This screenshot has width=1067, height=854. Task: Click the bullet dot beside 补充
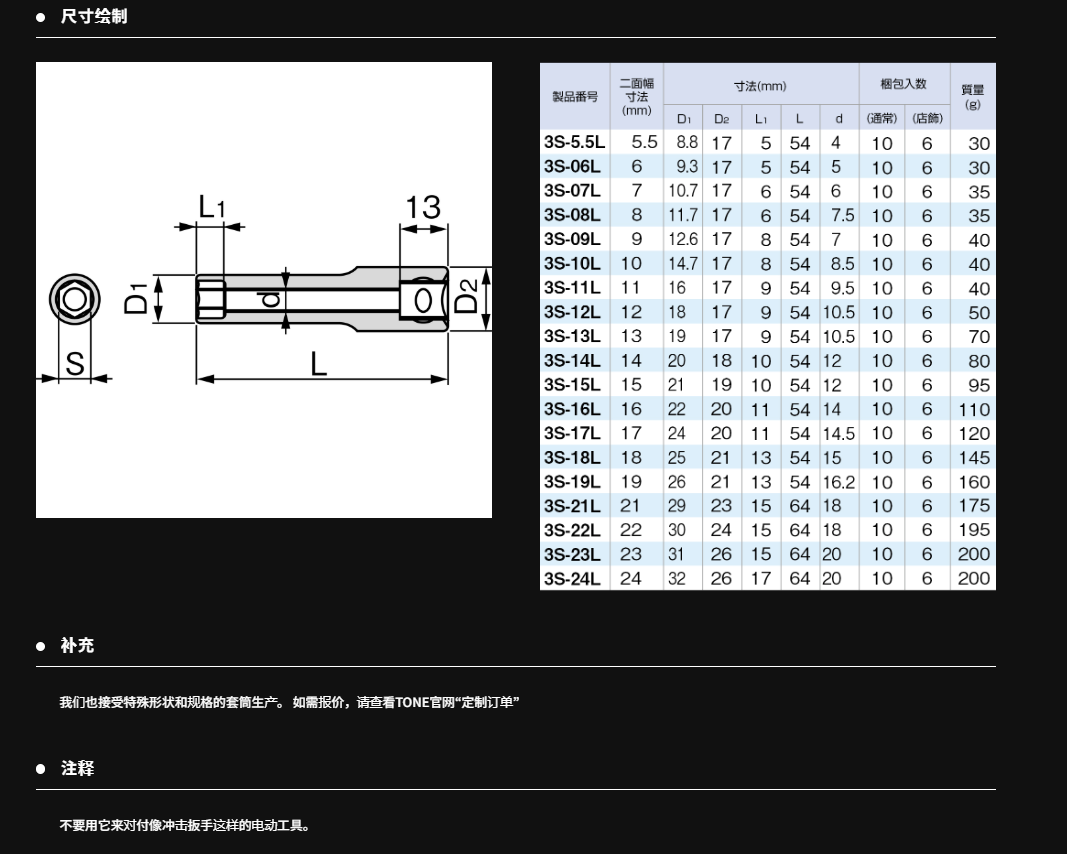pos(41,646)
